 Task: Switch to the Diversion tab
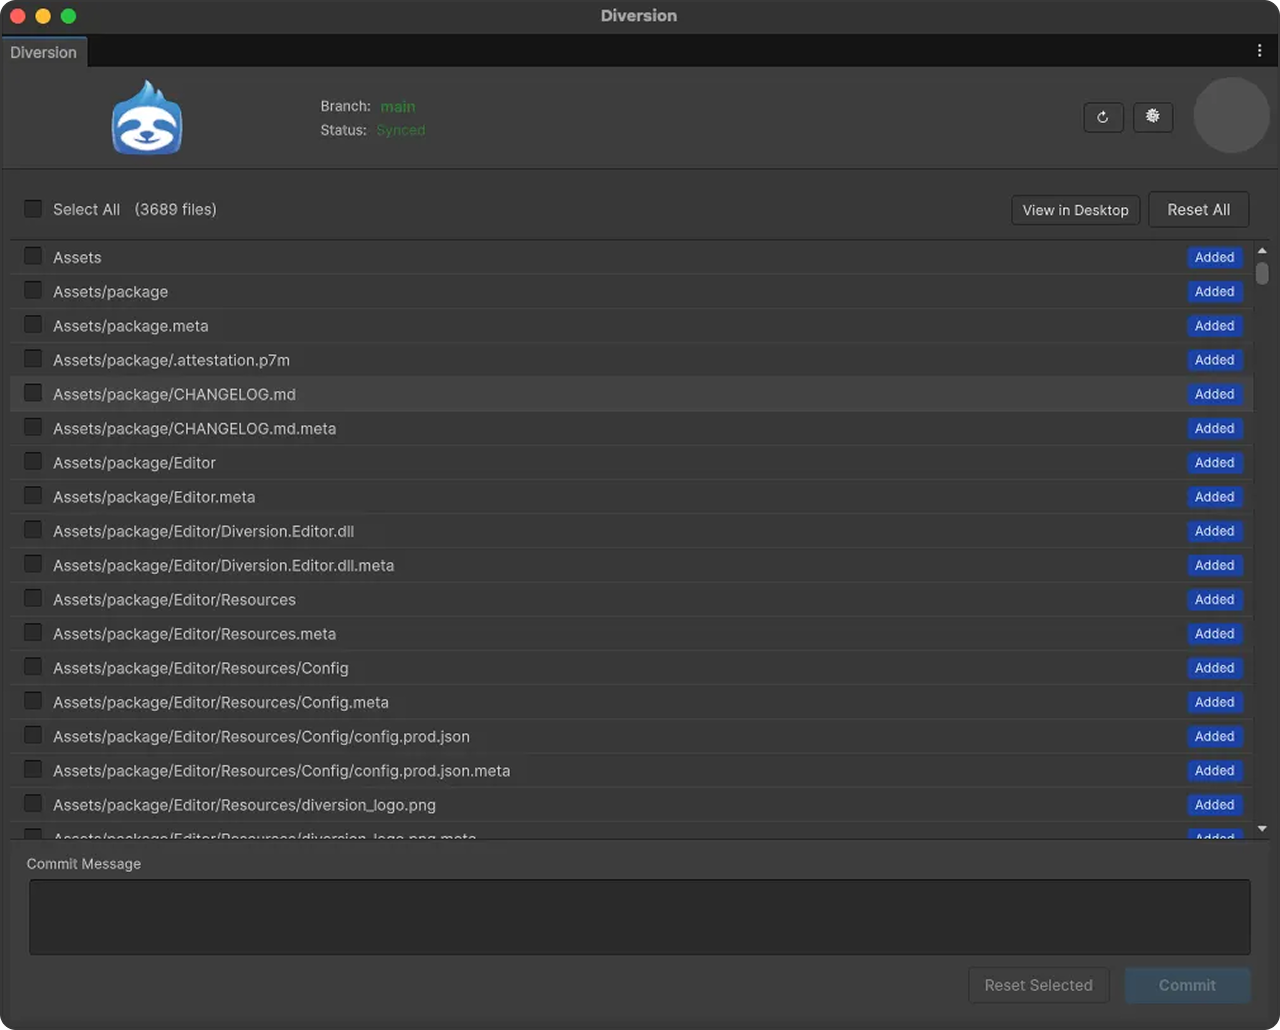[x=44, y=52]
